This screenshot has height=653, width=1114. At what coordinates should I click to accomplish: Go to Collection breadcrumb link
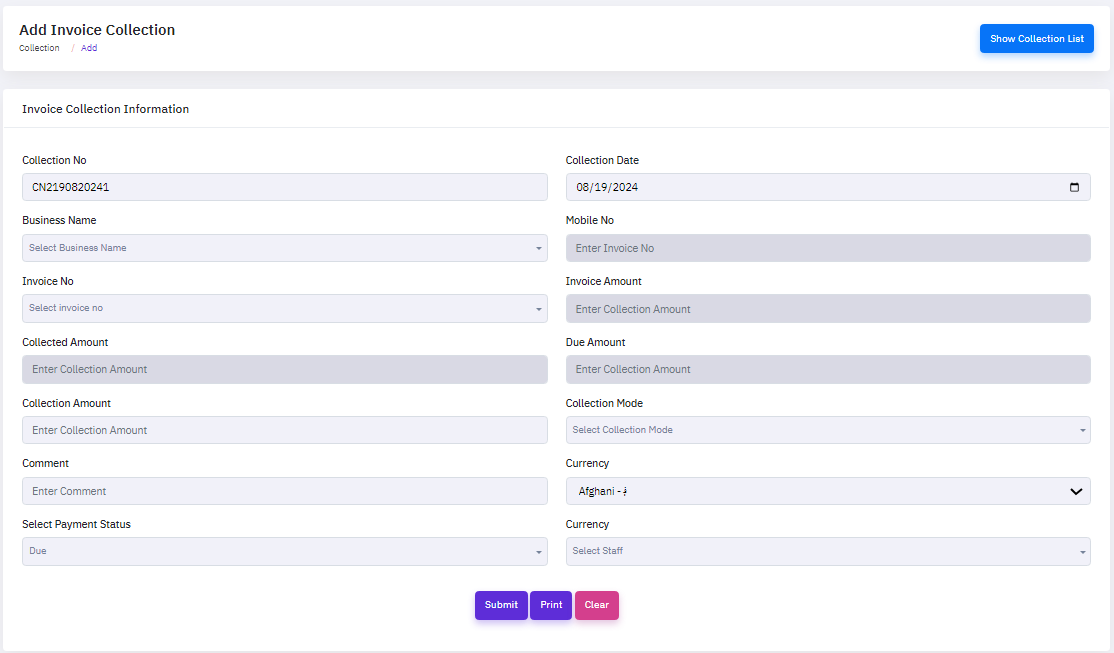coord(39,48)
